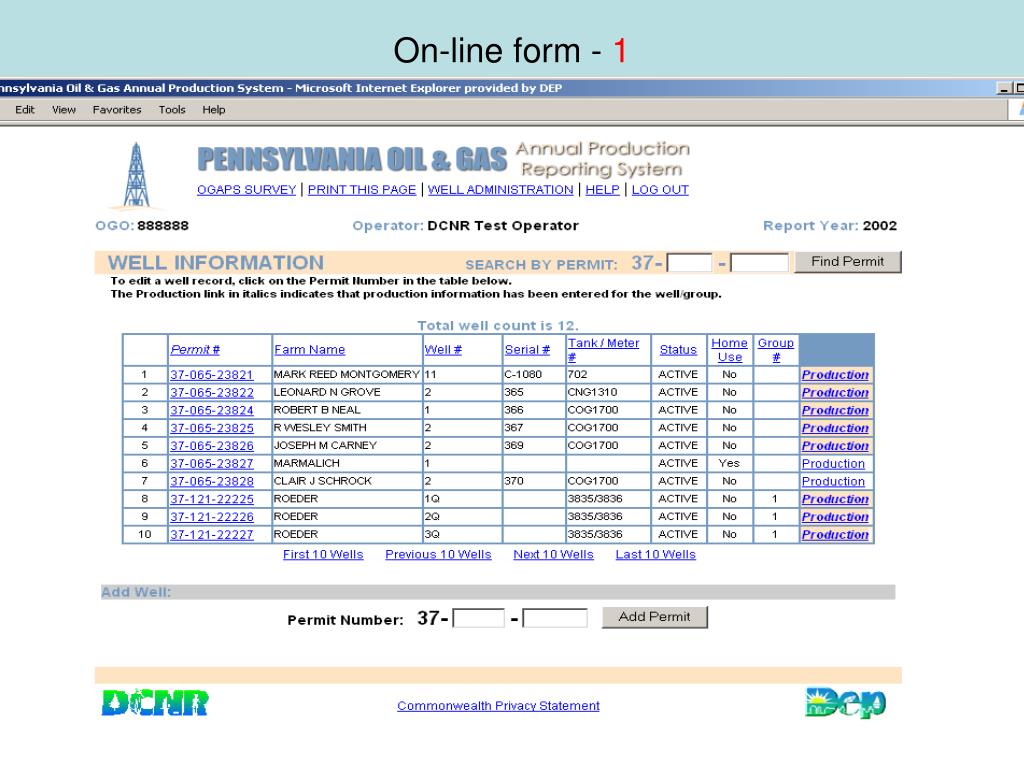1024x768 pixels.
Task: Sort table by Farm Name column
Action: pos(310,349)
